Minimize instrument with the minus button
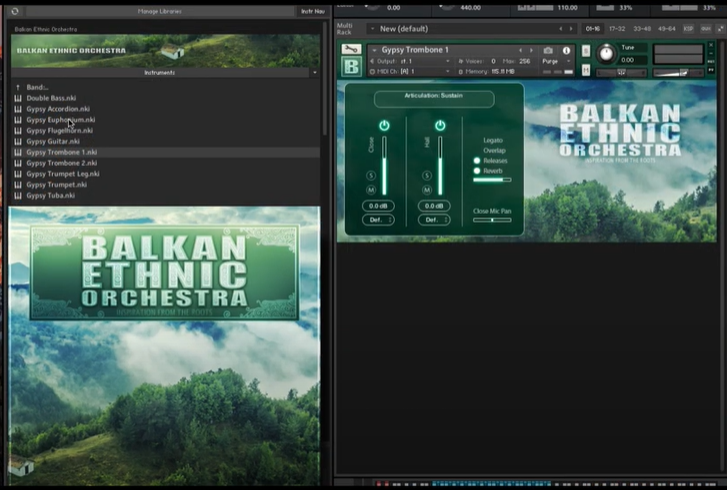The width and height of the screenshot is (727, 490). (711, 53)
